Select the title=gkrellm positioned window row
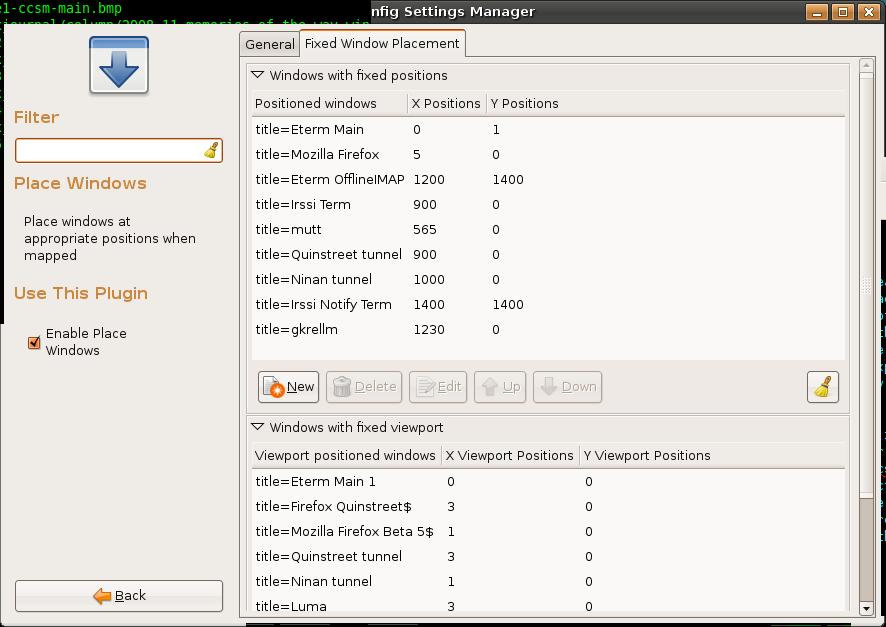 (x=296, y=330)
